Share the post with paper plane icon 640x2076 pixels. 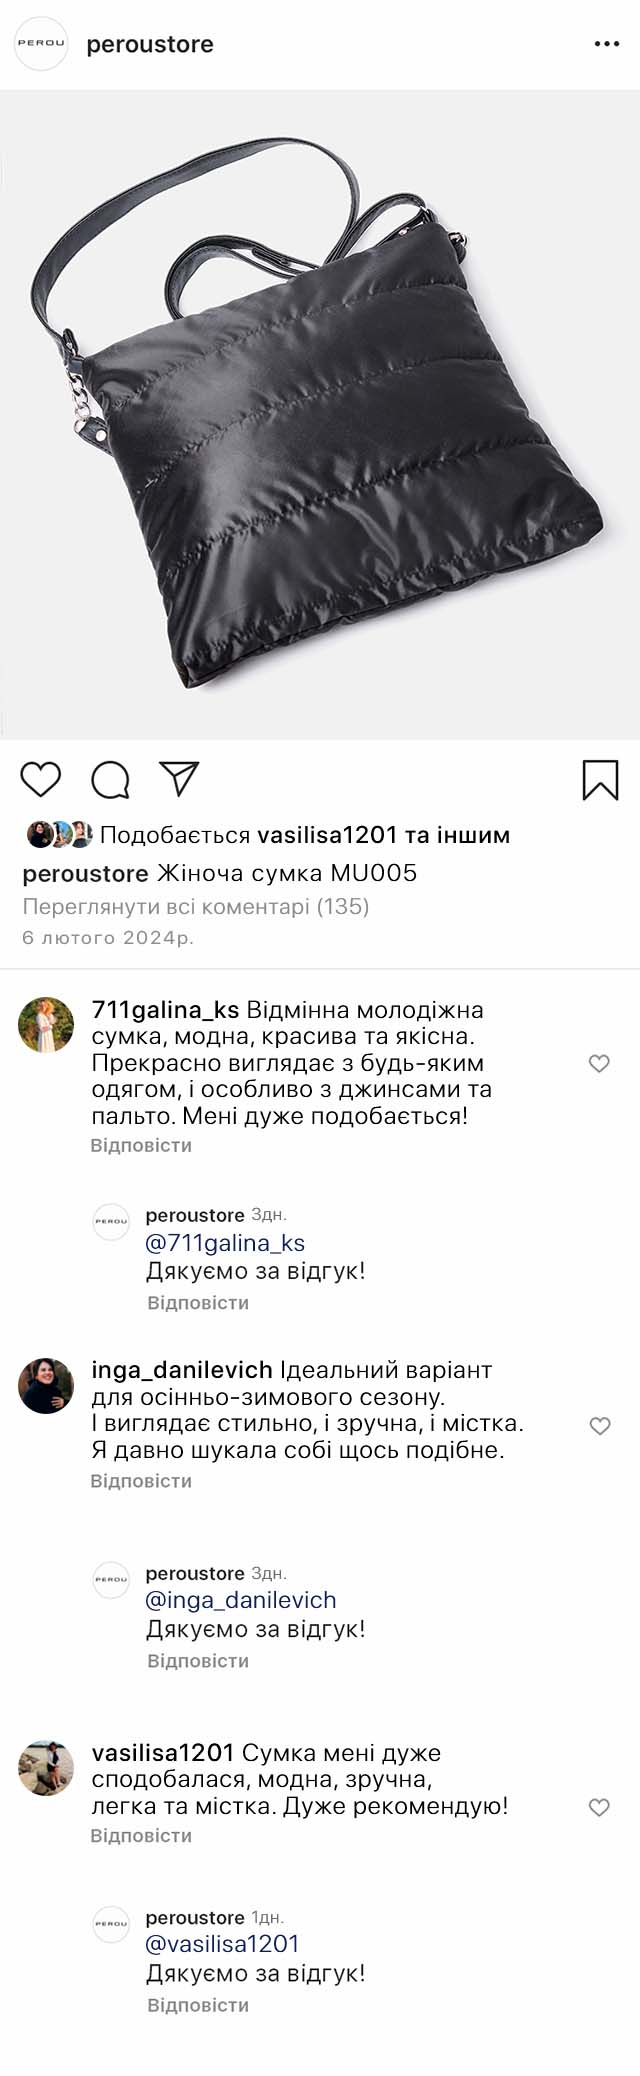180,779
